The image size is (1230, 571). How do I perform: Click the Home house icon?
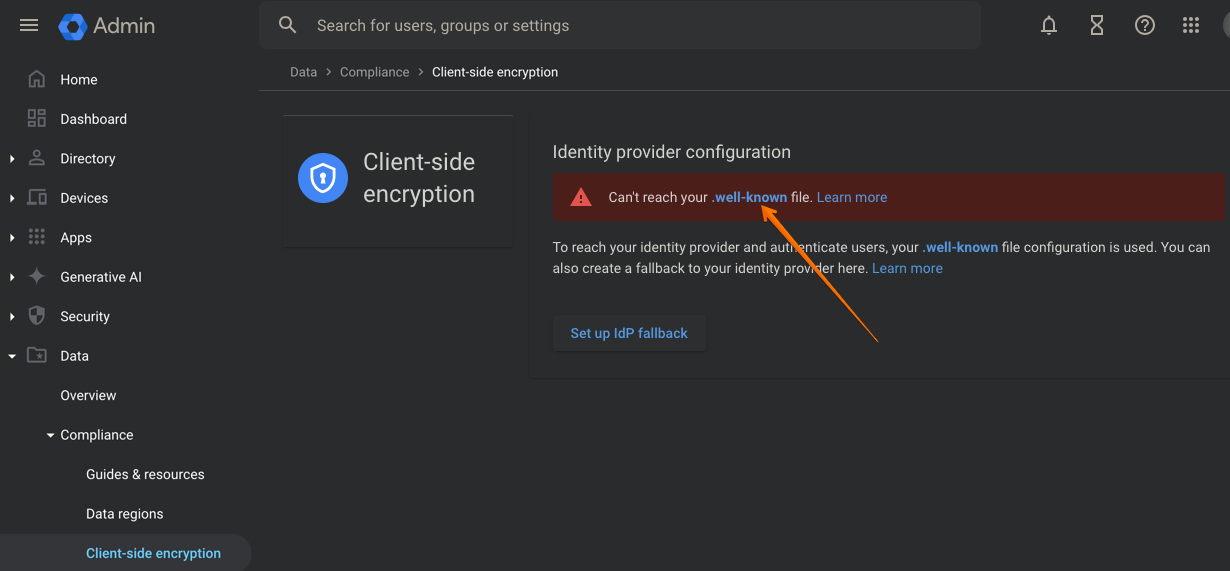[37, 79]
